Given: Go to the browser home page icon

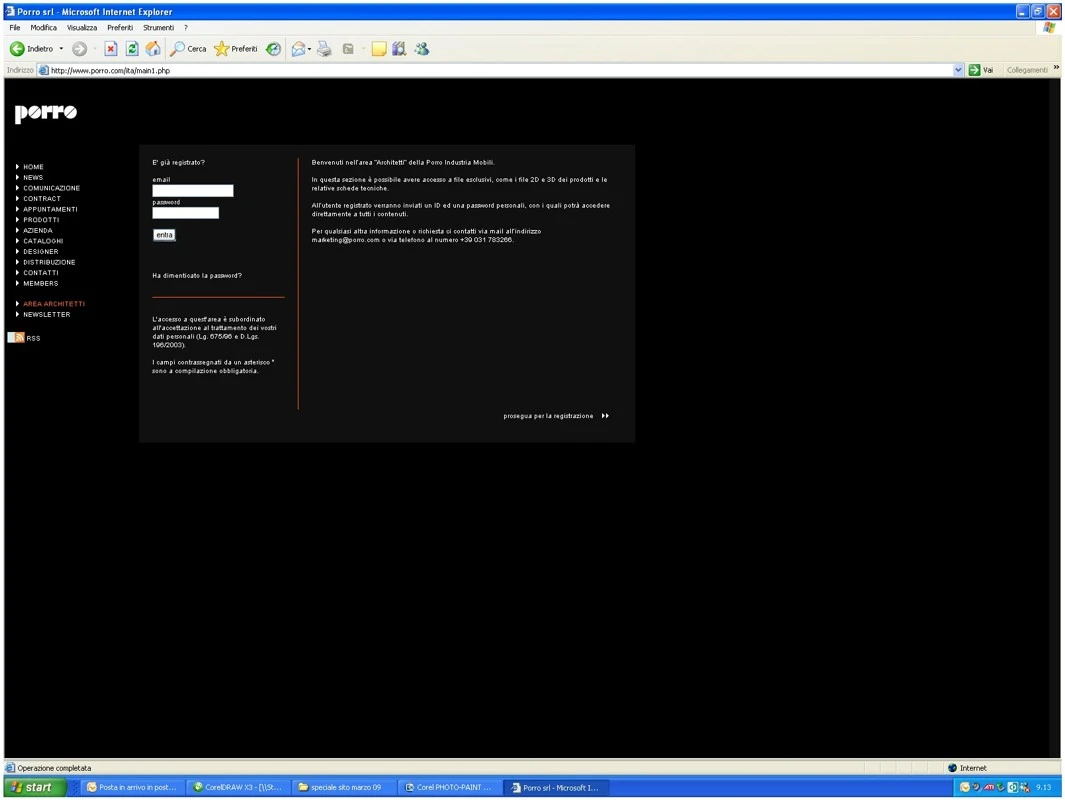Looking at the screenshot, I should click(153, 49).
